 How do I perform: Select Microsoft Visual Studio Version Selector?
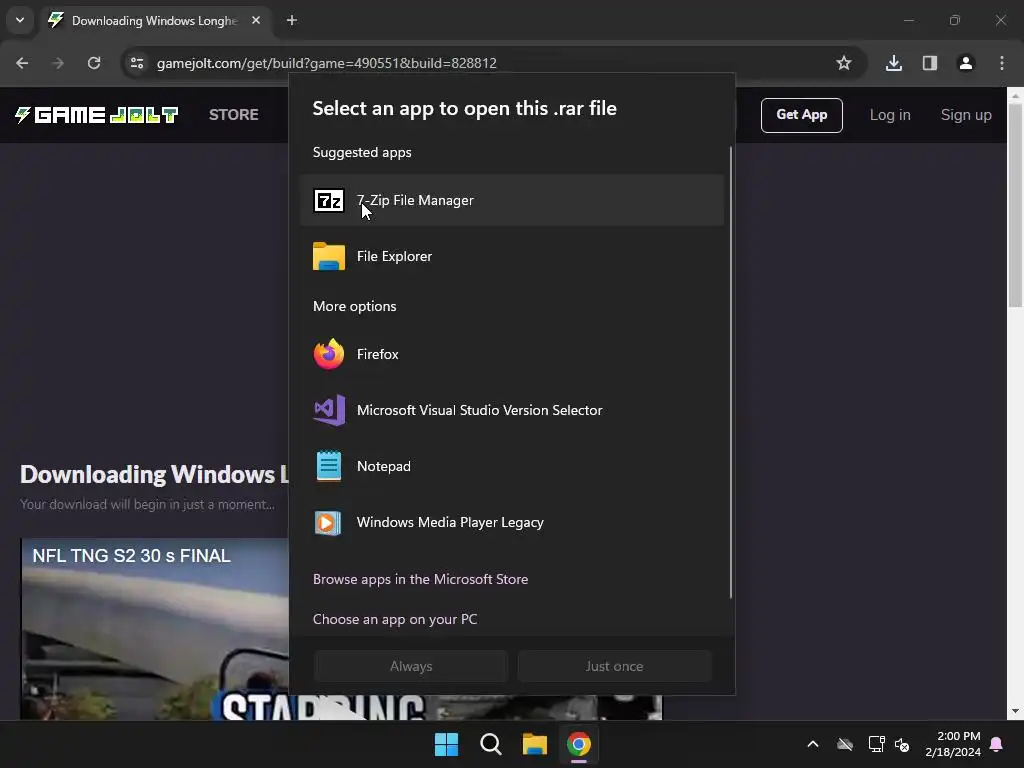[512, 410]
